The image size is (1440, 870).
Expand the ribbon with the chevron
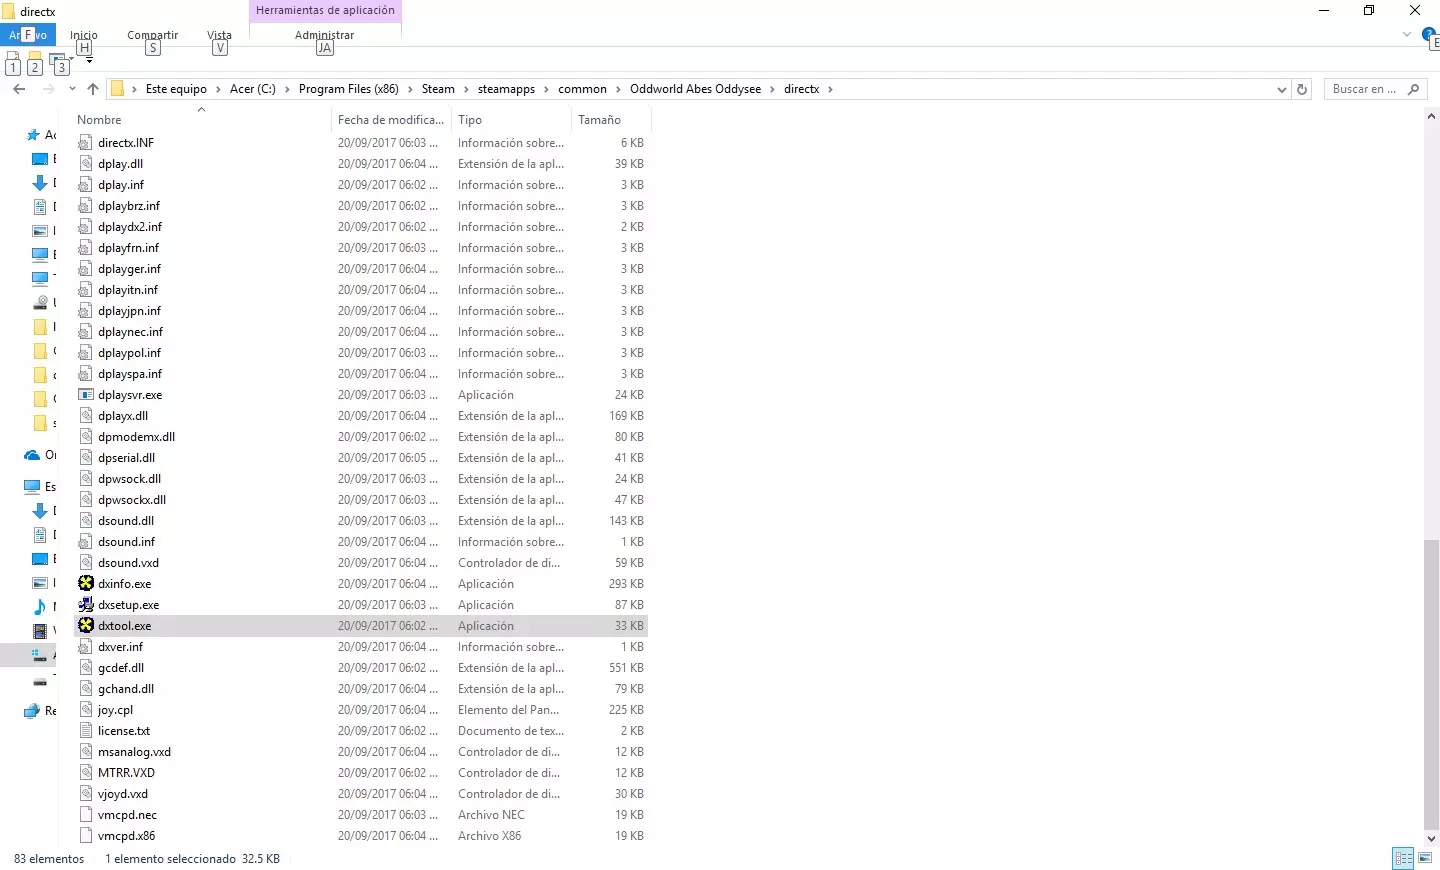[x=1407, y=35]
